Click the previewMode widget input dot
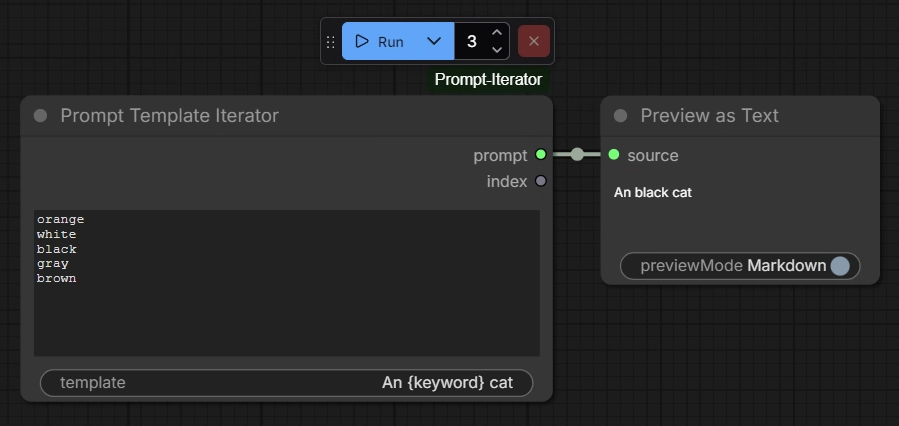Screen dimensions: 899x426 pyautogui.click(x=840, y=266)
